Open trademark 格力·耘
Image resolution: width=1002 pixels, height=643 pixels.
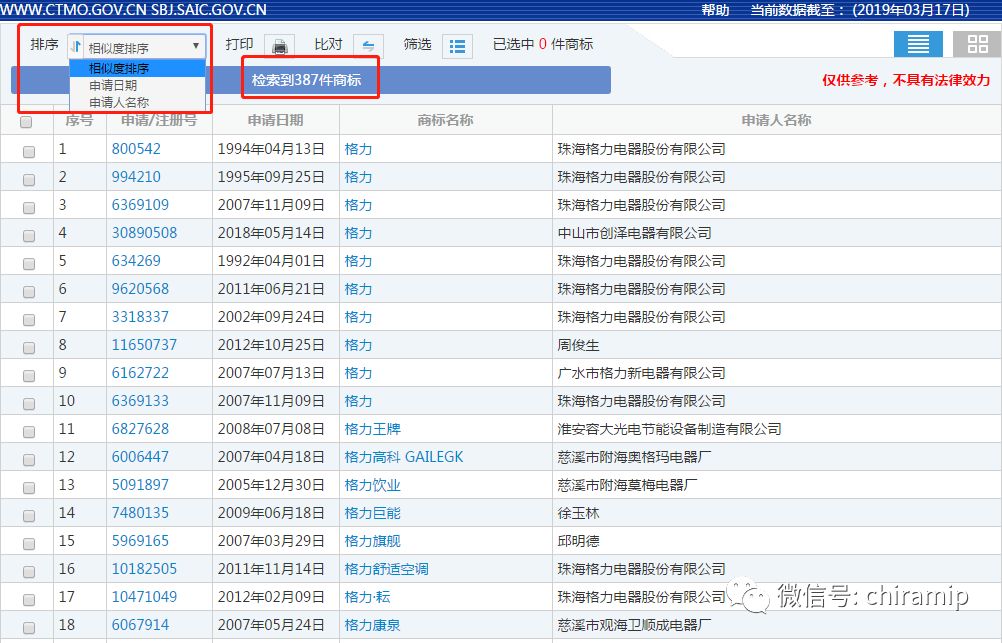click(x=367, y=597)
